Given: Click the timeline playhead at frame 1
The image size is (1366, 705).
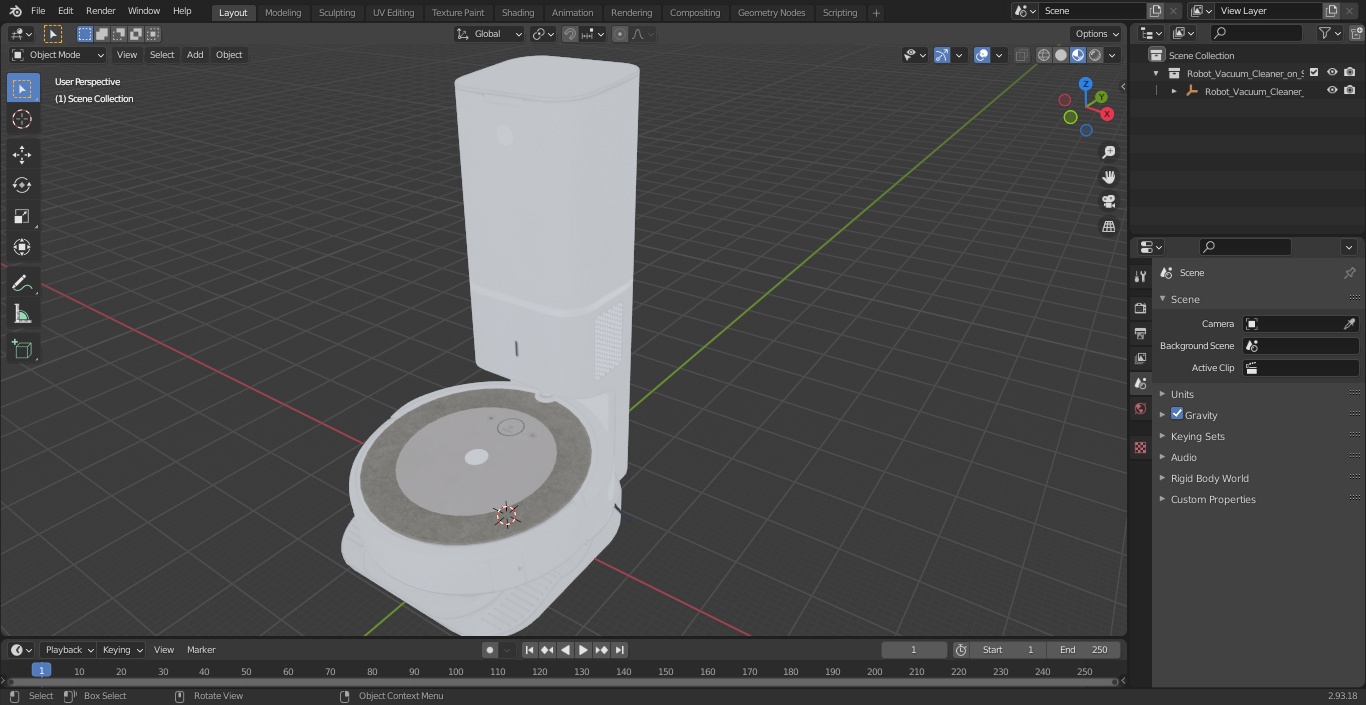Looking at the screenshot, I should [x=41, y=671].
